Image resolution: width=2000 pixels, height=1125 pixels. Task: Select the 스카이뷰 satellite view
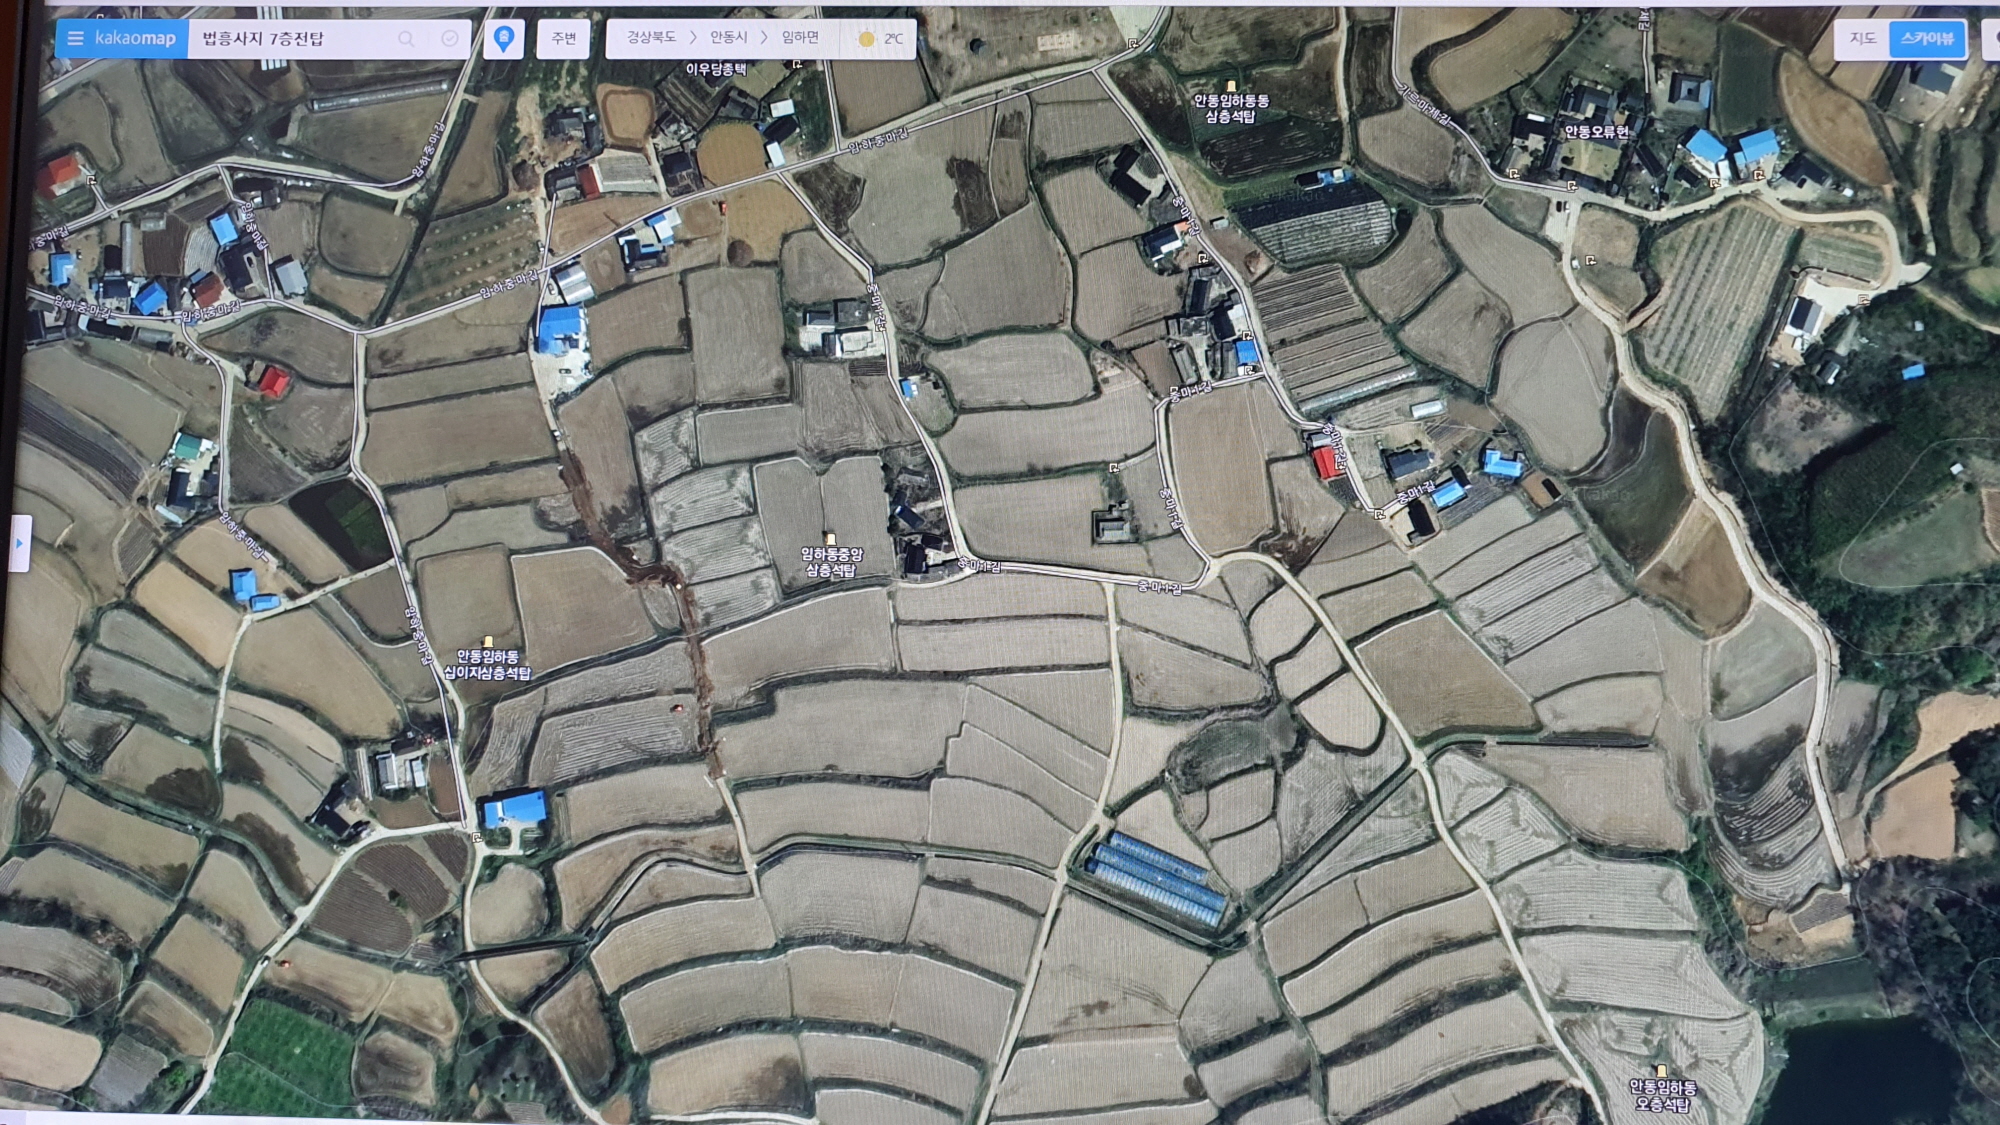1927,38
